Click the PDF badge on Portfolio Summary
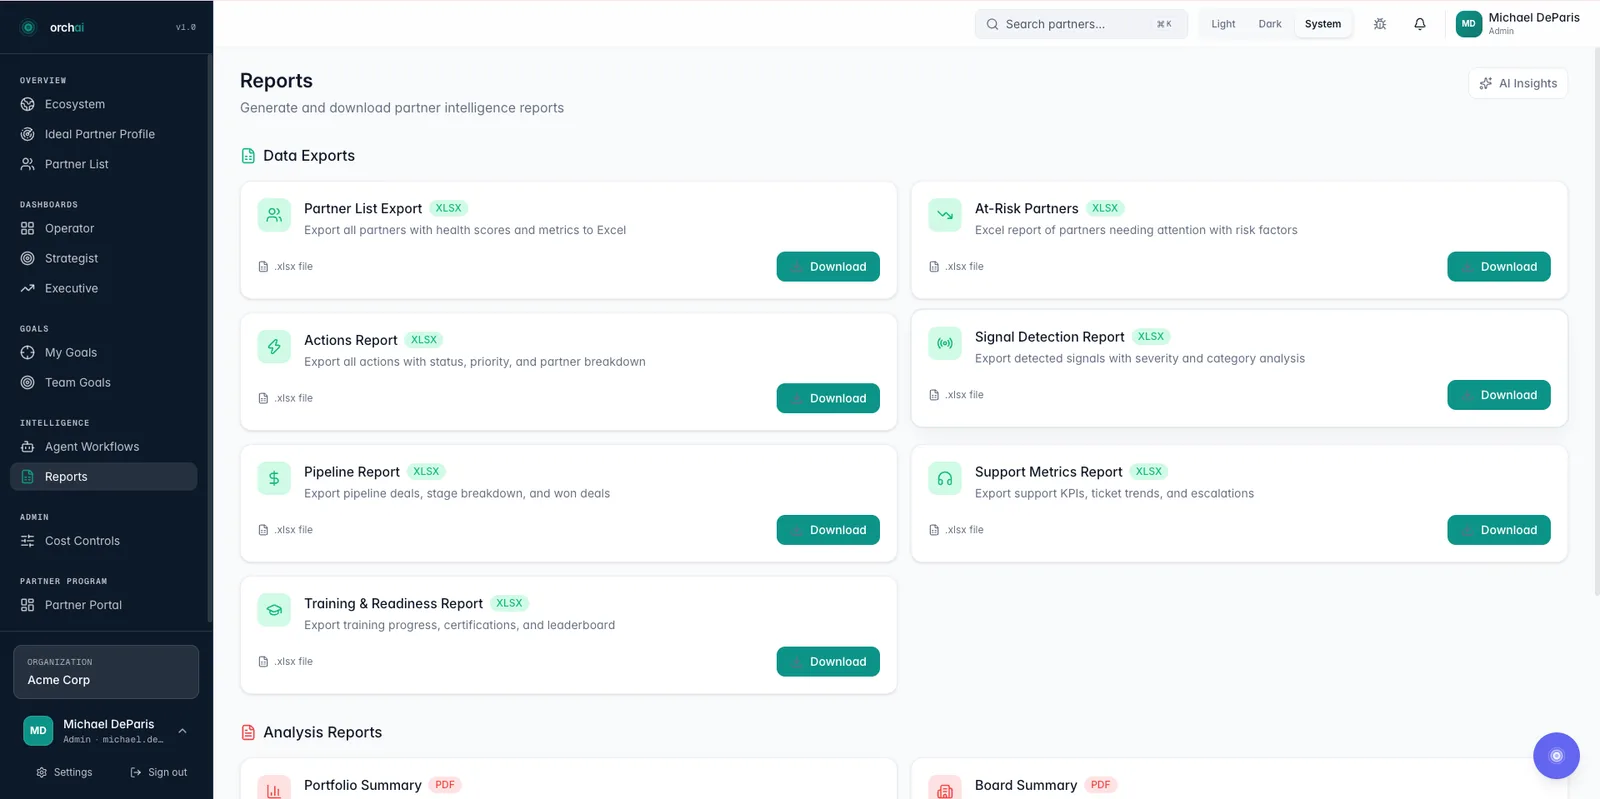Image resolution: width=1600 pixels, height=799 pixels. [445, 785]
